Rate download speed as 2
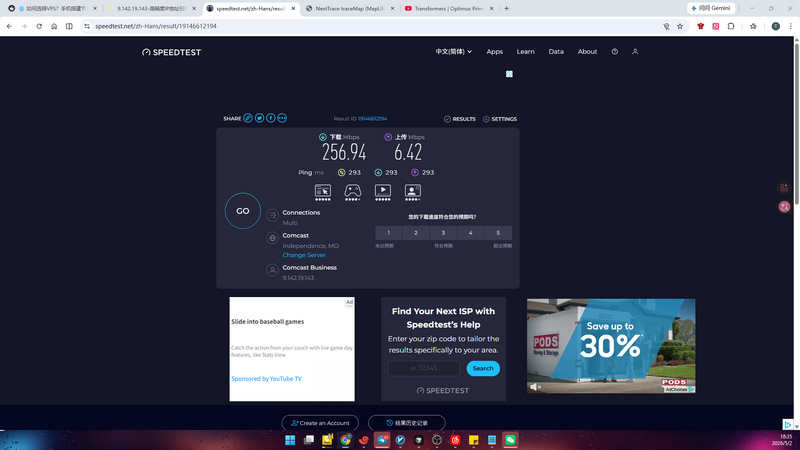Viewport: 800px width, 450px height. click(416, 233)
